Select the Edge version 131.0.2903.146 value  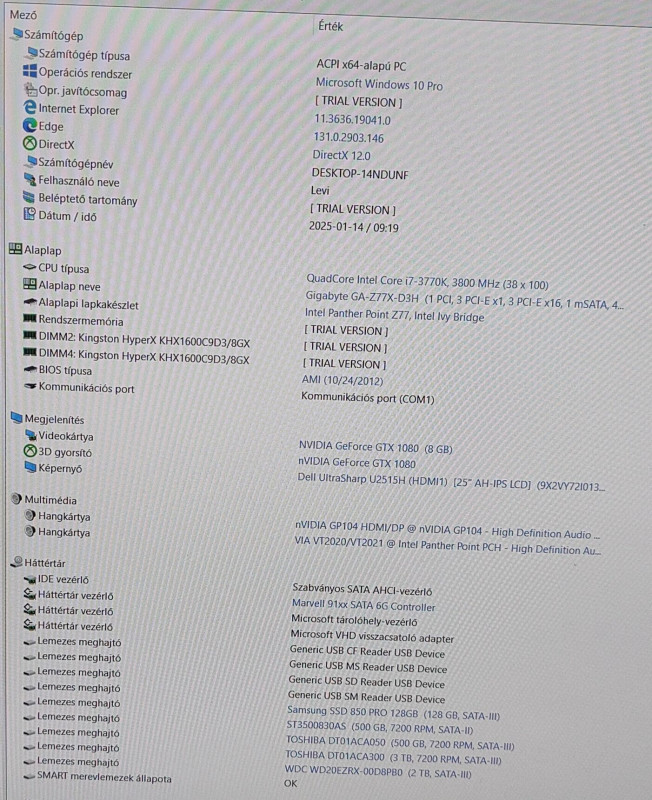[348, 137]
